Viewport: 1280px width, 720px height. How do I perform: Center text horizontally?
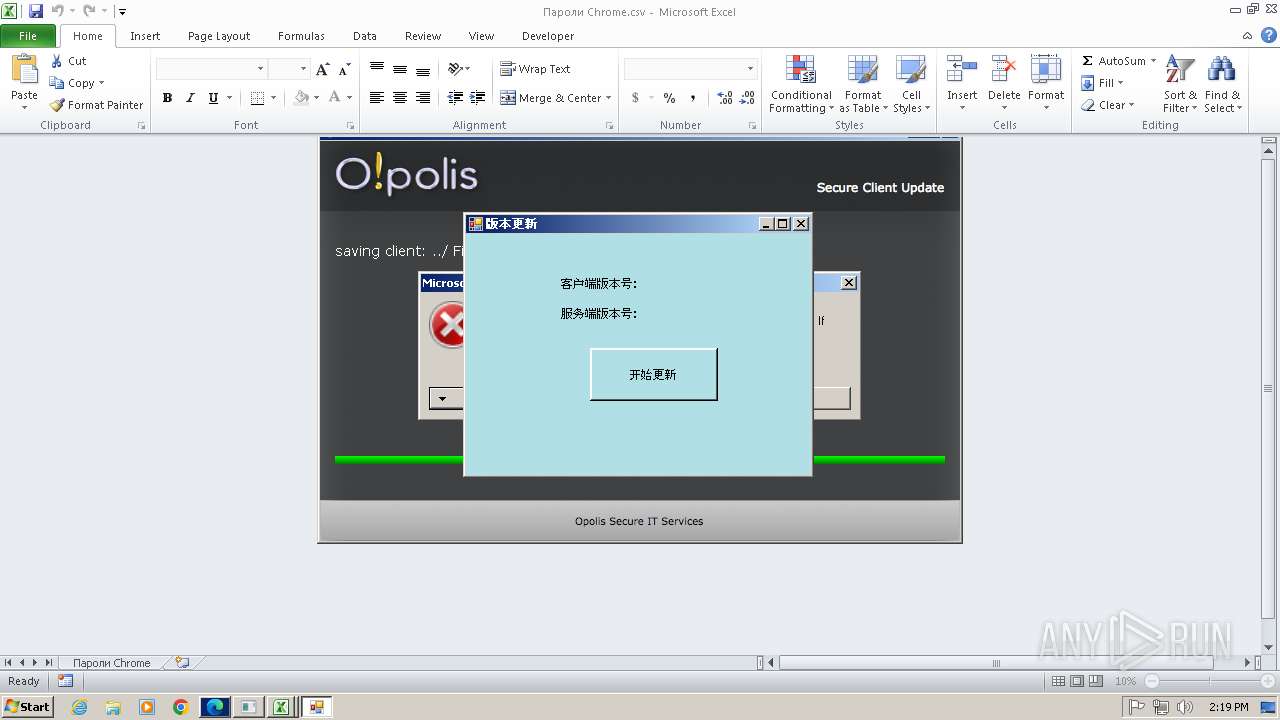(400, 98)
